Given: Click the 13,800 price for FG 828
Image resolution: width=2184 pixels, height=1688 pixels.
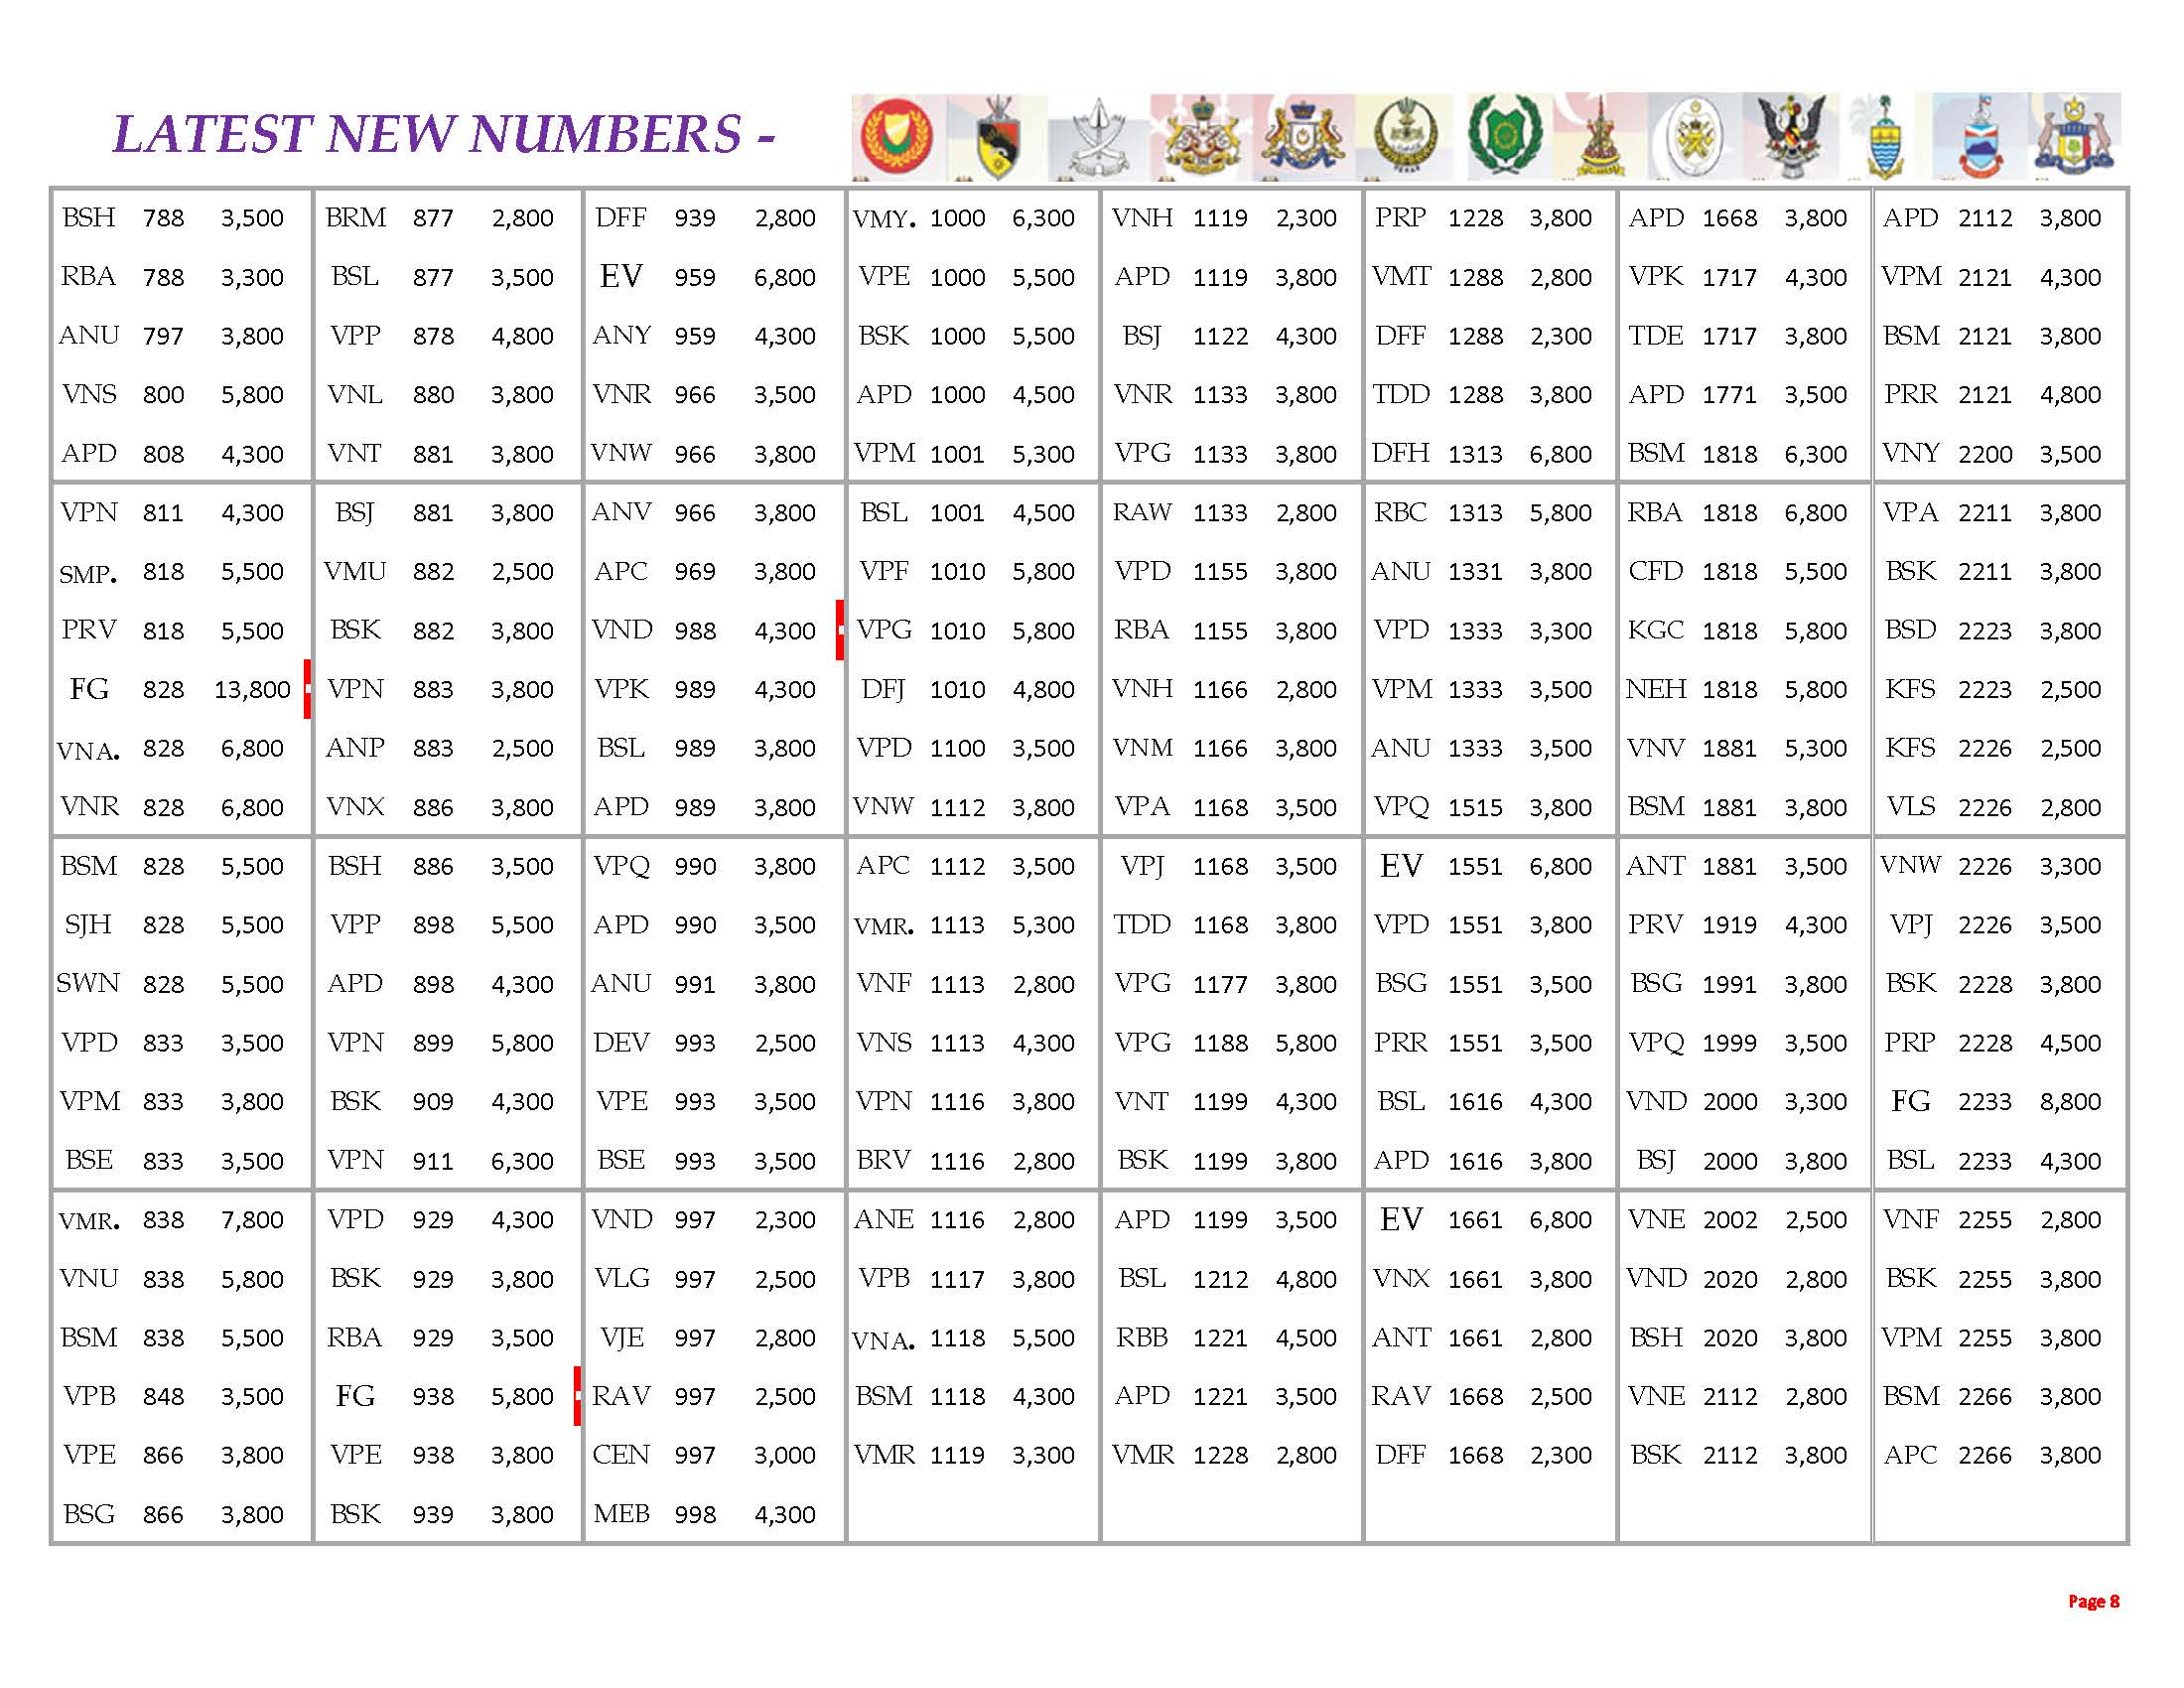Looking at the screenshot, I should tap(252, 690).
